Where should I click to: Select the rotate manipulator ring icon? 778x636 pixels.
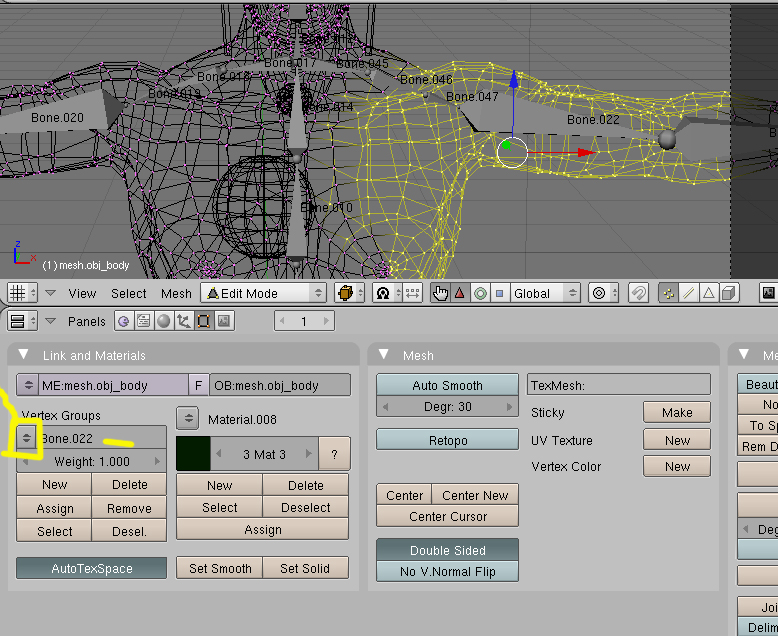tap(480, 293)
